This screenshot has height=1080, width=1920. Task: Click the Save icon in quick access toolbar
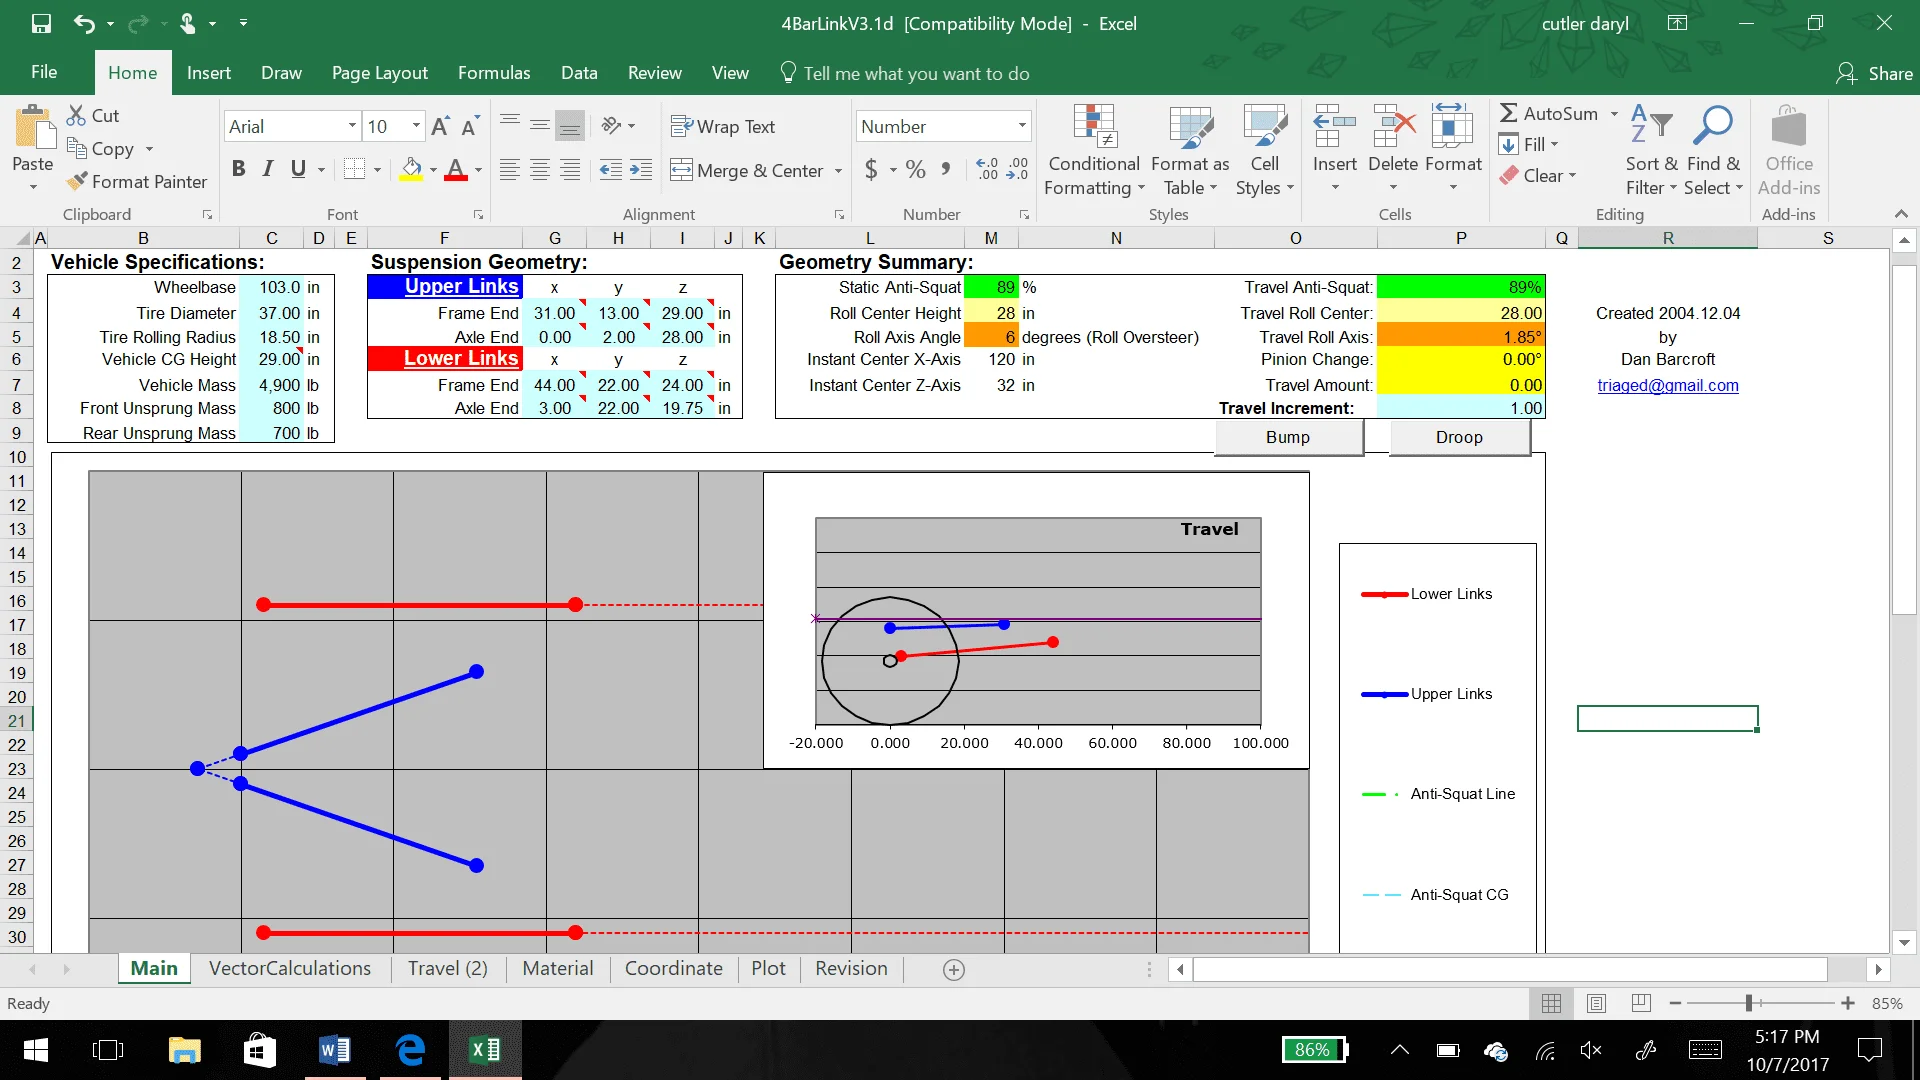coord(41,23)
